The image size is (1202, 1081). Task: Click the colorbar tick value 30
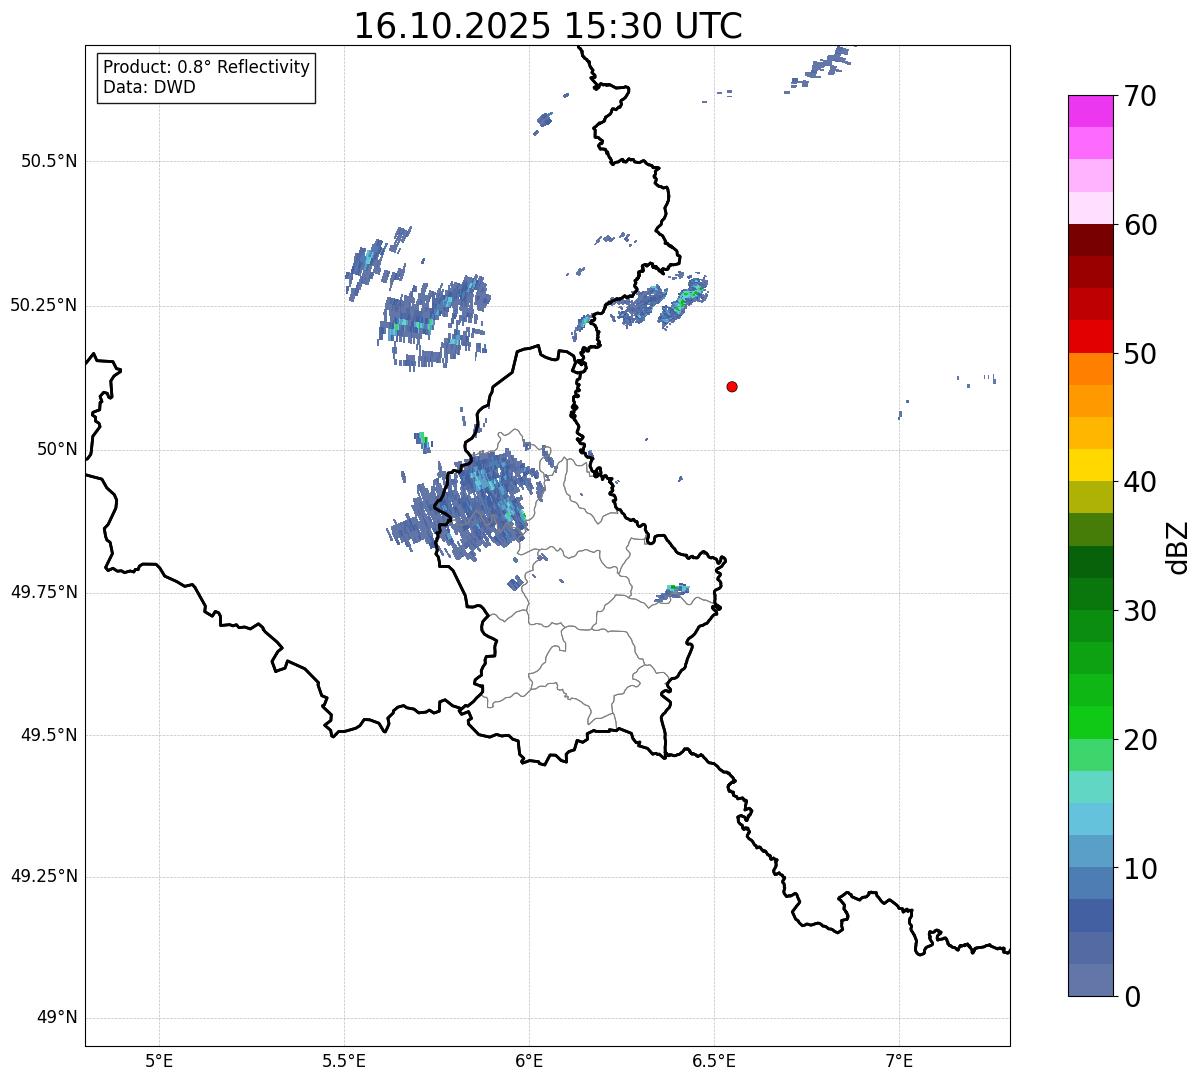pyautogui.click(x=1140, y=611)
